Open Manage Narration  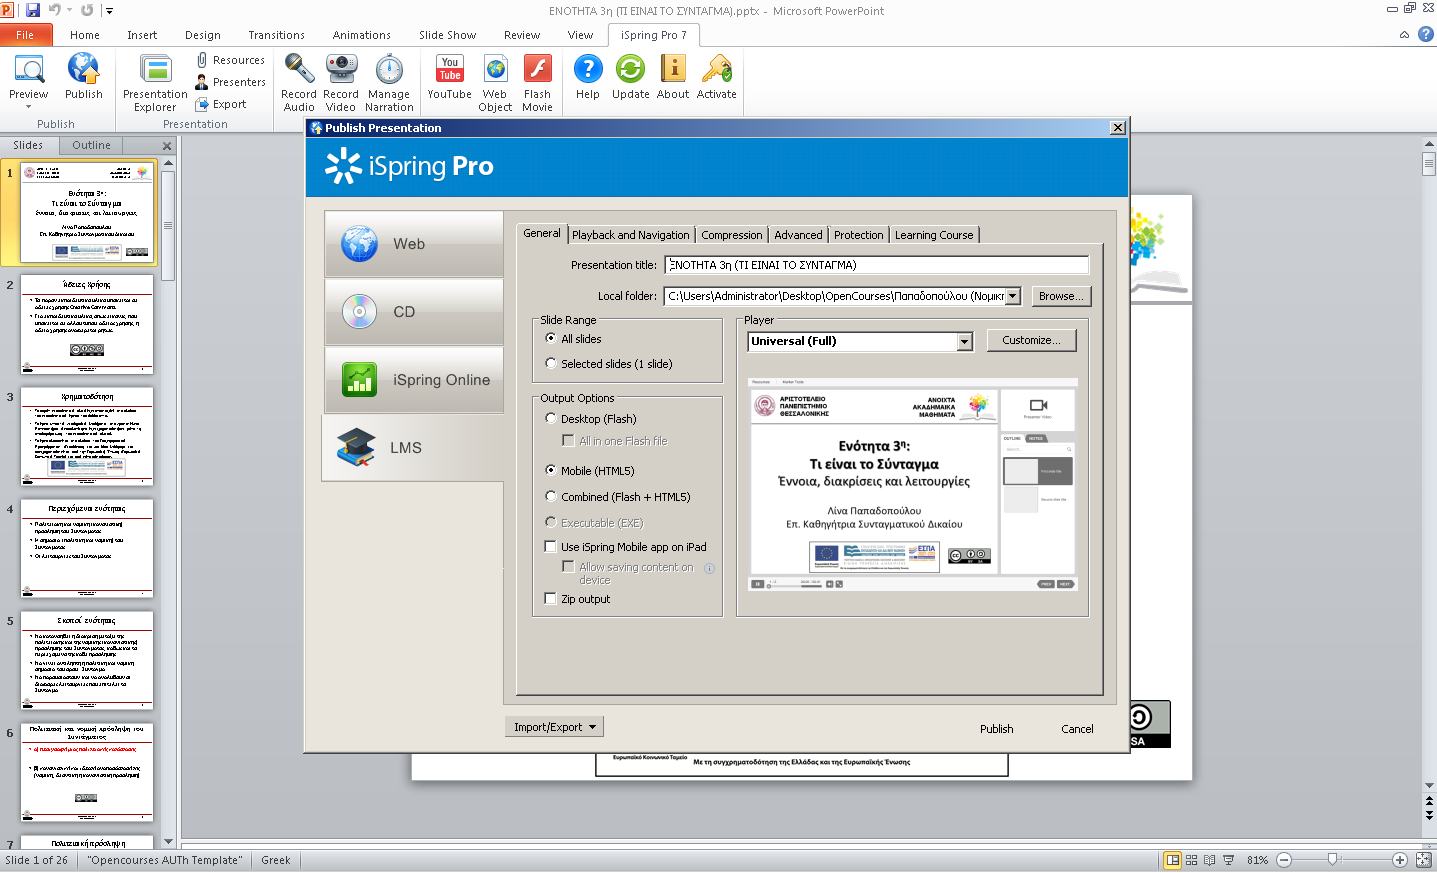(x=389, y=83)
